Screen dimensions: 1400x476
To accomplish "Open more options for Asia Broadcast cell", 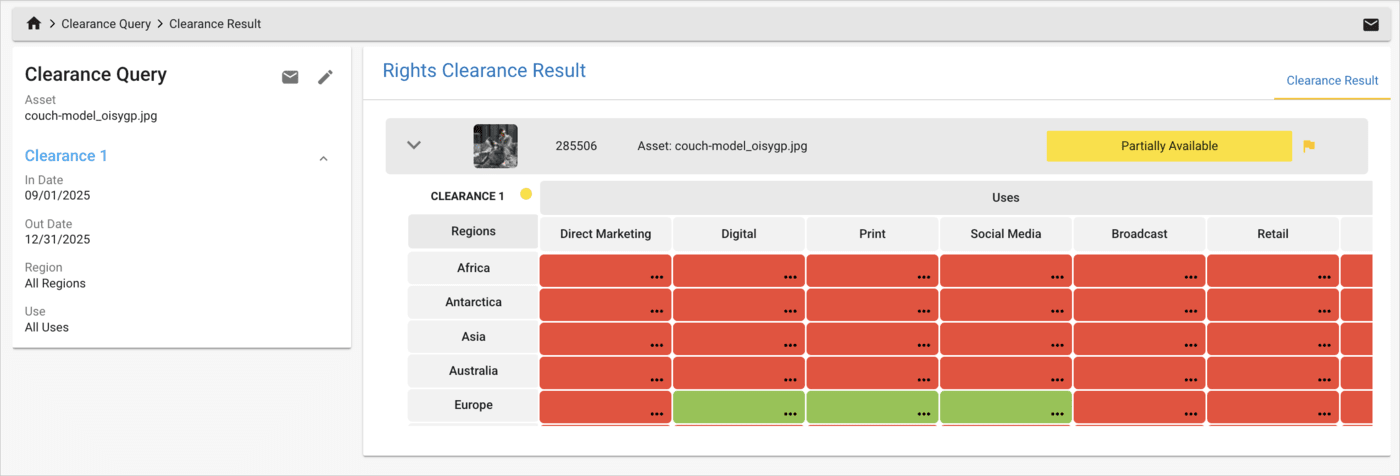I will point(1190,345).
